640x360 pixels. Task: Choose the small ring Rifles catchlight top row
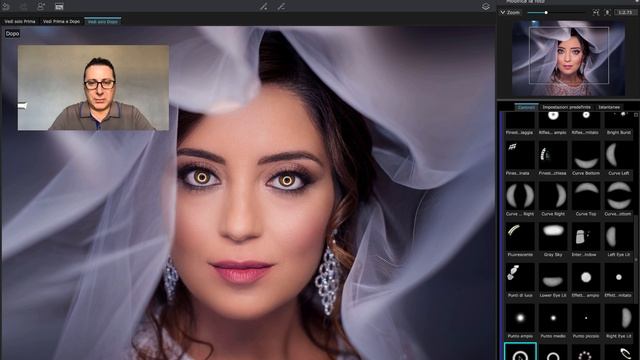tap(586, 124)
